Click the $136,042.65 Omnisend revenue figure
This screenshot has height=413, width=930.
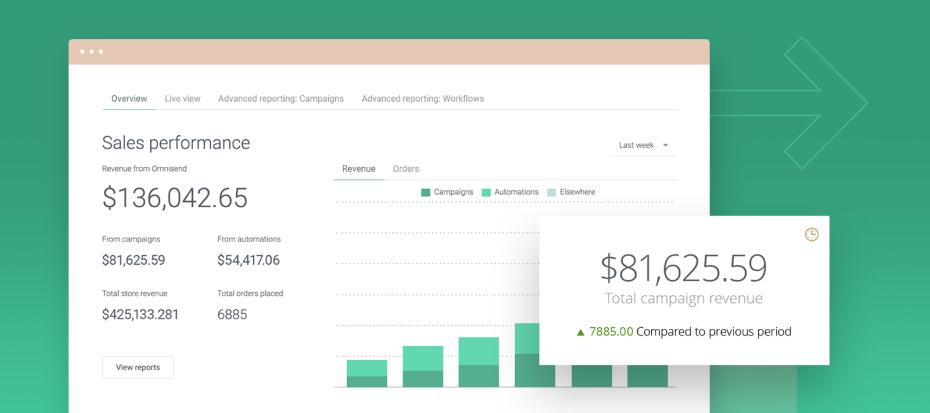click(174, 198)
